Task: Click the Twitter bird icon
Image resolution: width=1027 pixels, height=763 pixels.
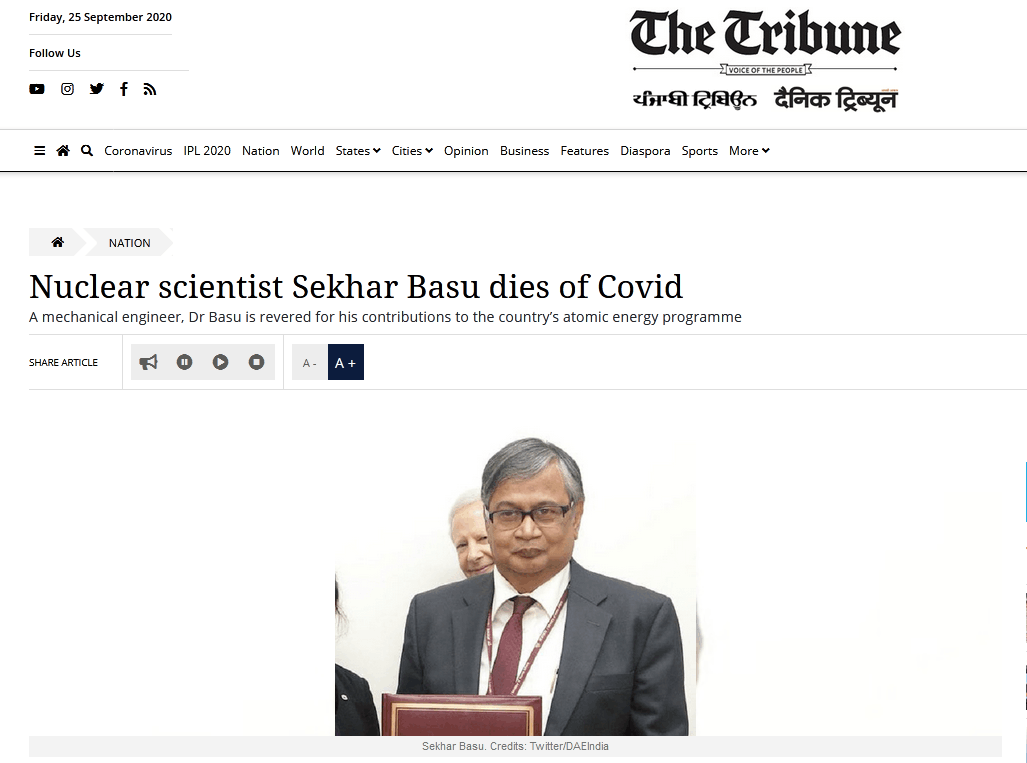Action: click(x=97, y=89)
